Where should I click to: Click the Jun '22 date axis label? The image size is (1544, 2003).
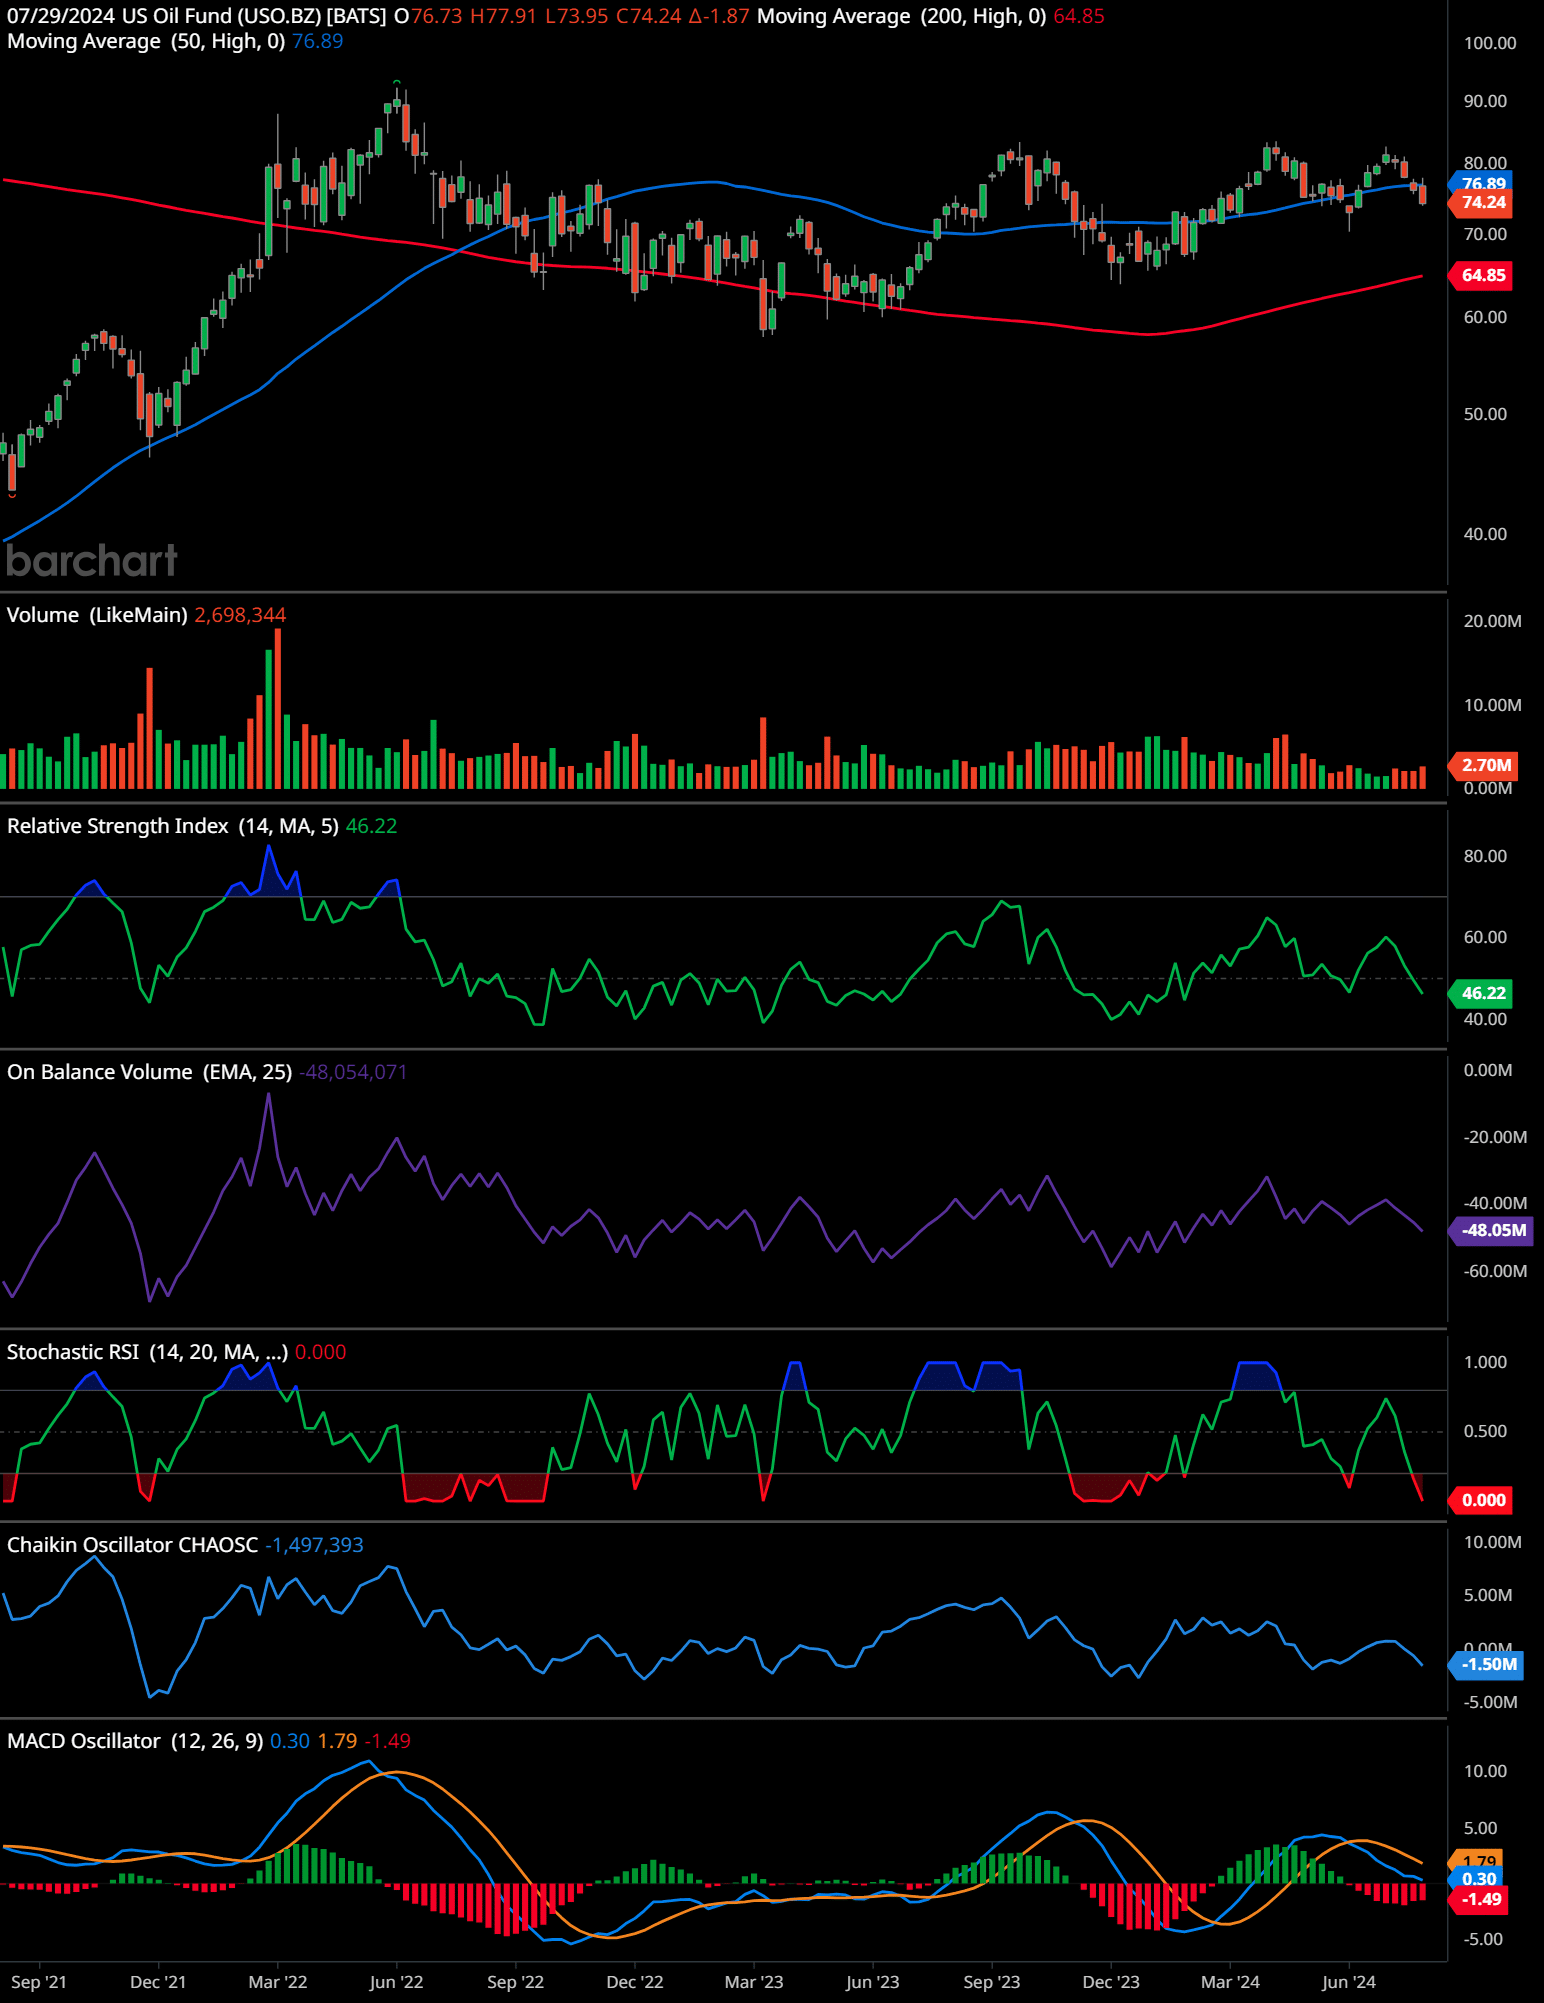[x=396, y=1983]
